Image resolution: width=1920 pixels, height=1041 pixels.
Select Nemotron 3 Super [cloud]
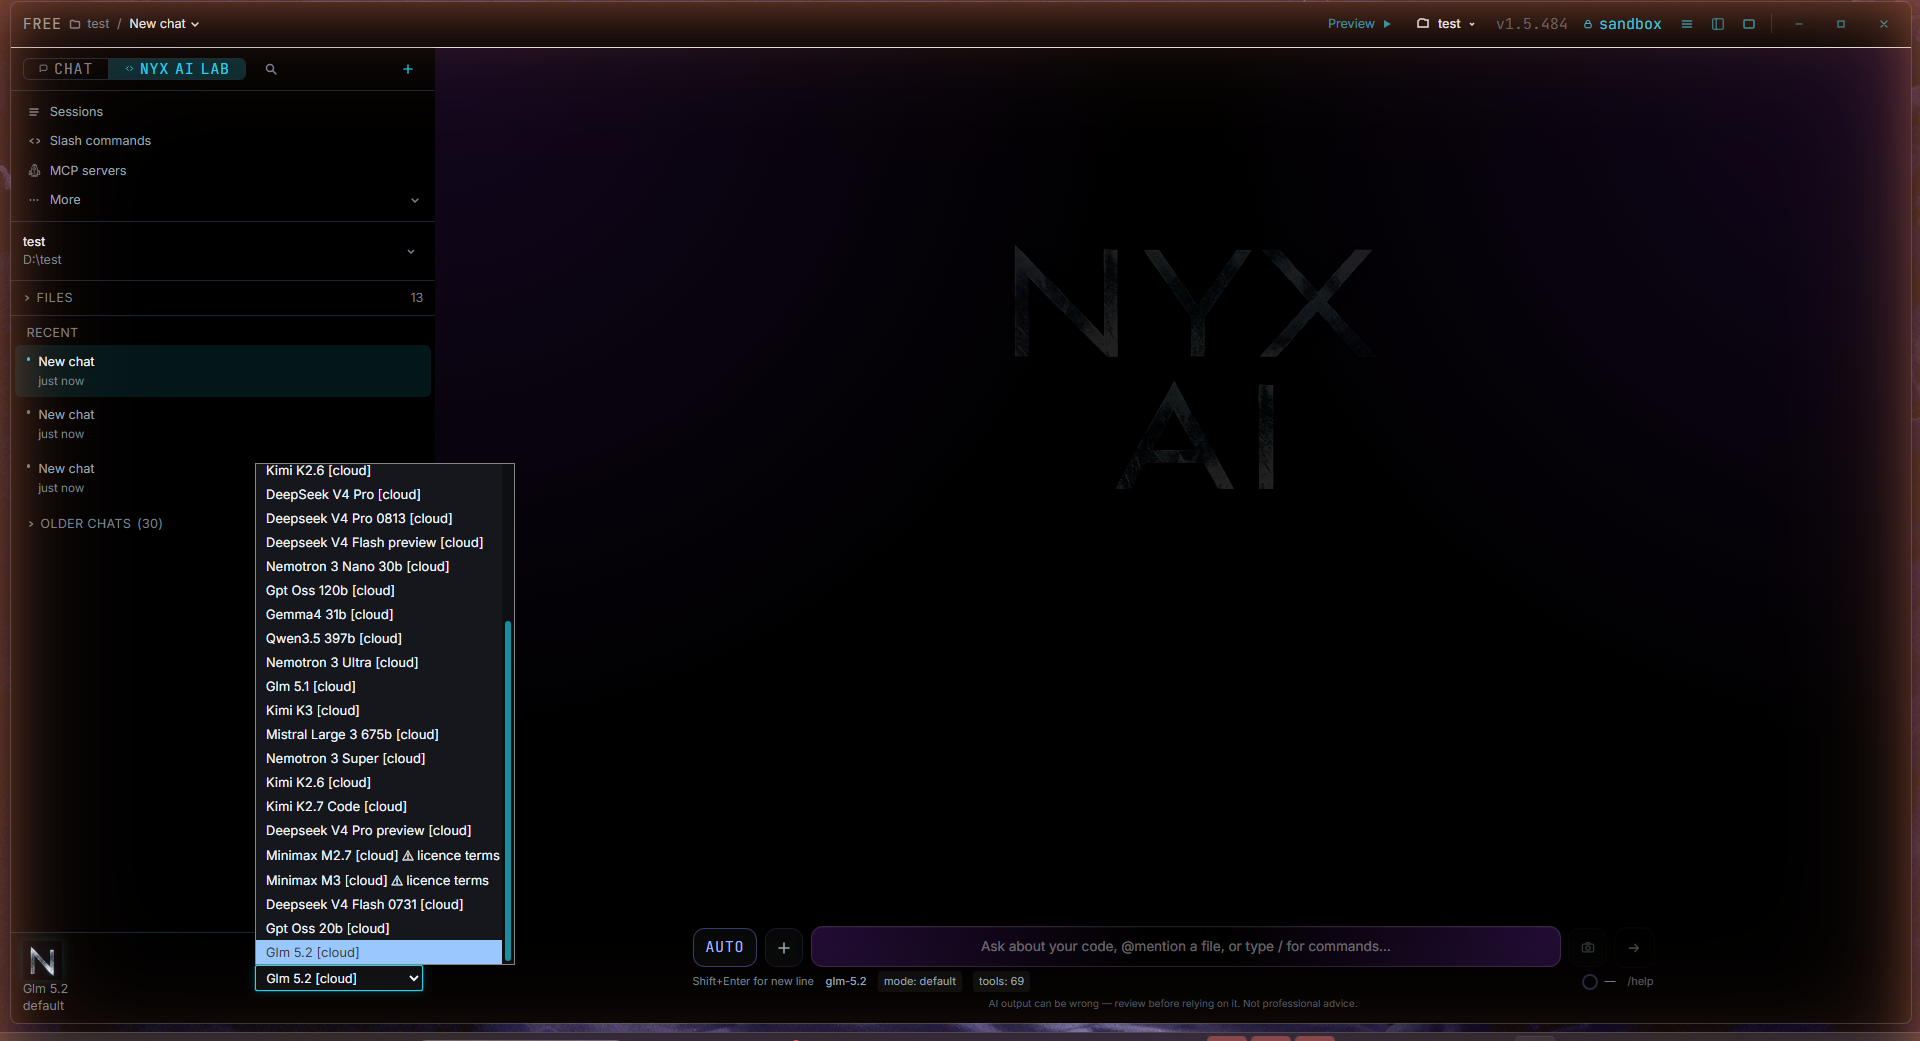pyautogui.click(x=379, y=759)
